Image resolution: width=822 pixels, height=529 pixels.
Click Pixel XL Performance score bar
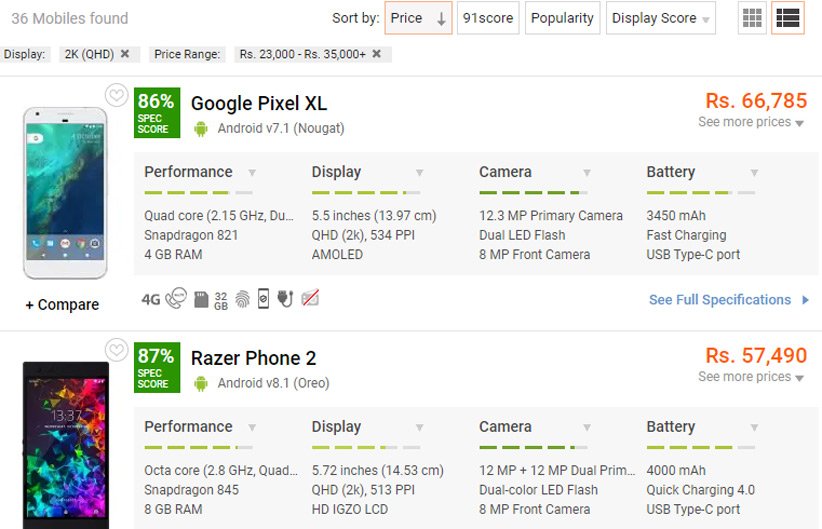coord(198,193)
